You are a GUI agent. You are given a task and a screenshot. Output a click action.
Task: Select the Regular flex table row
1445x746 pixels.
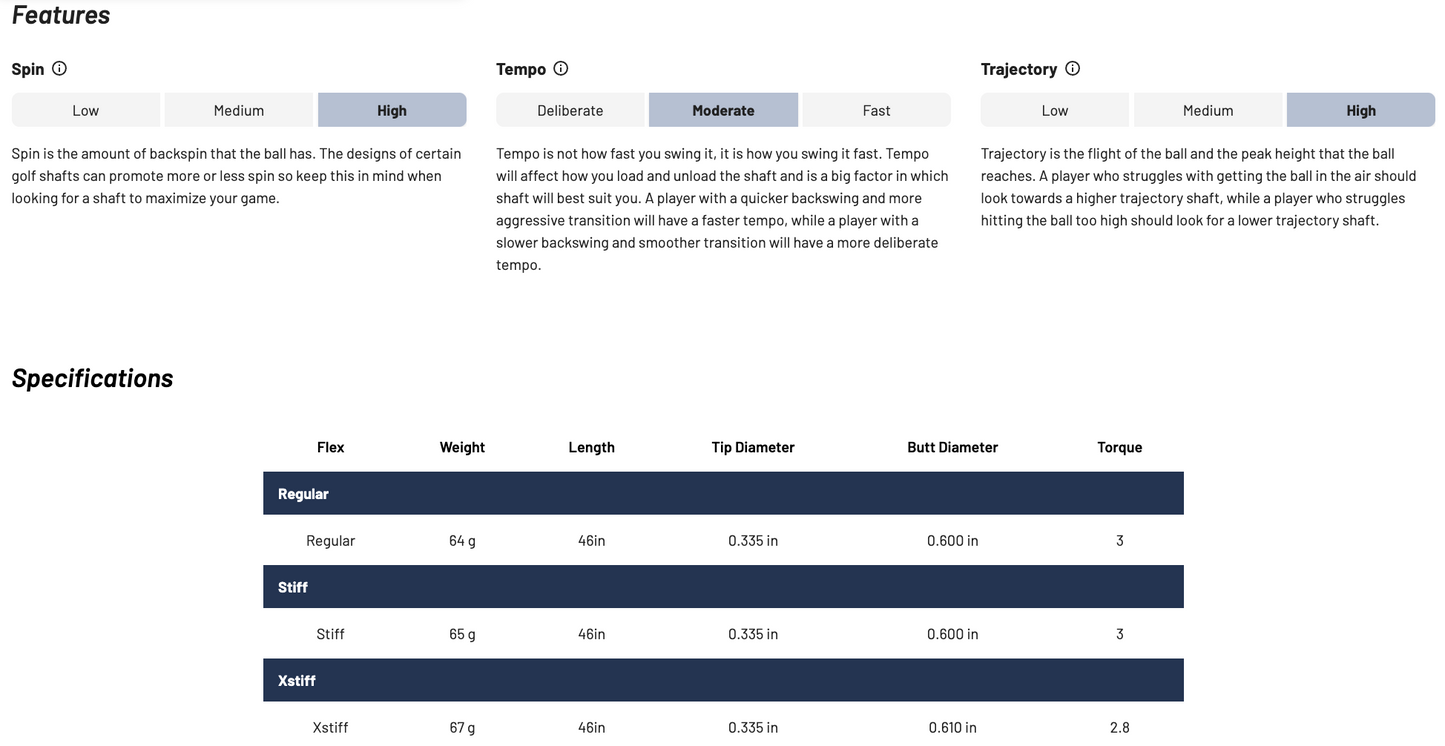coord(723,540)
